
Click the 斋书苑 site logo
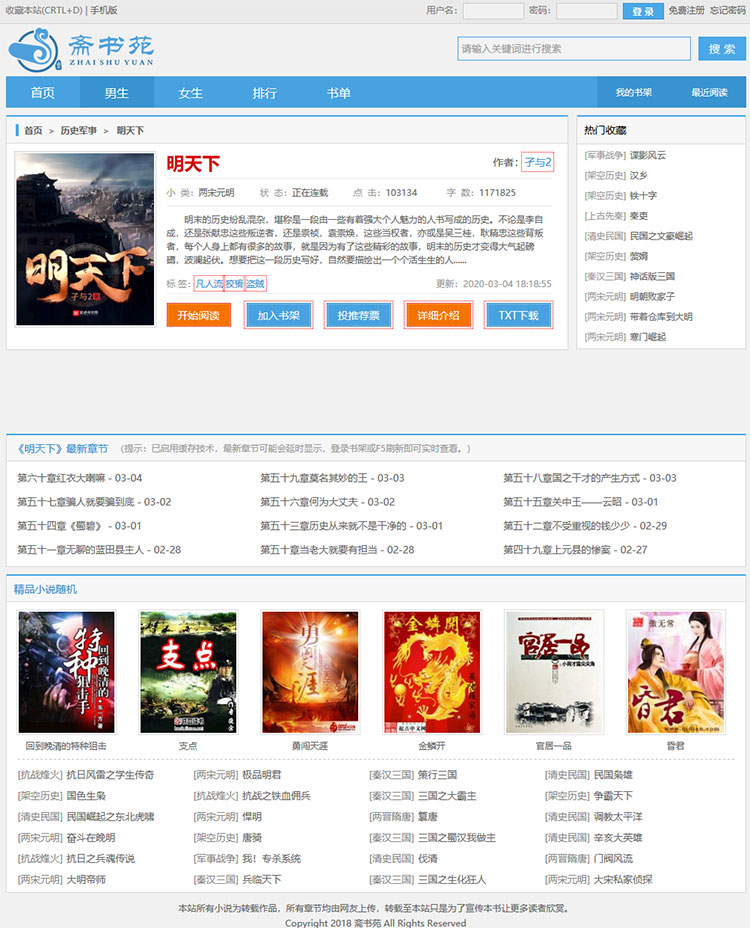[x=82, y=50]
